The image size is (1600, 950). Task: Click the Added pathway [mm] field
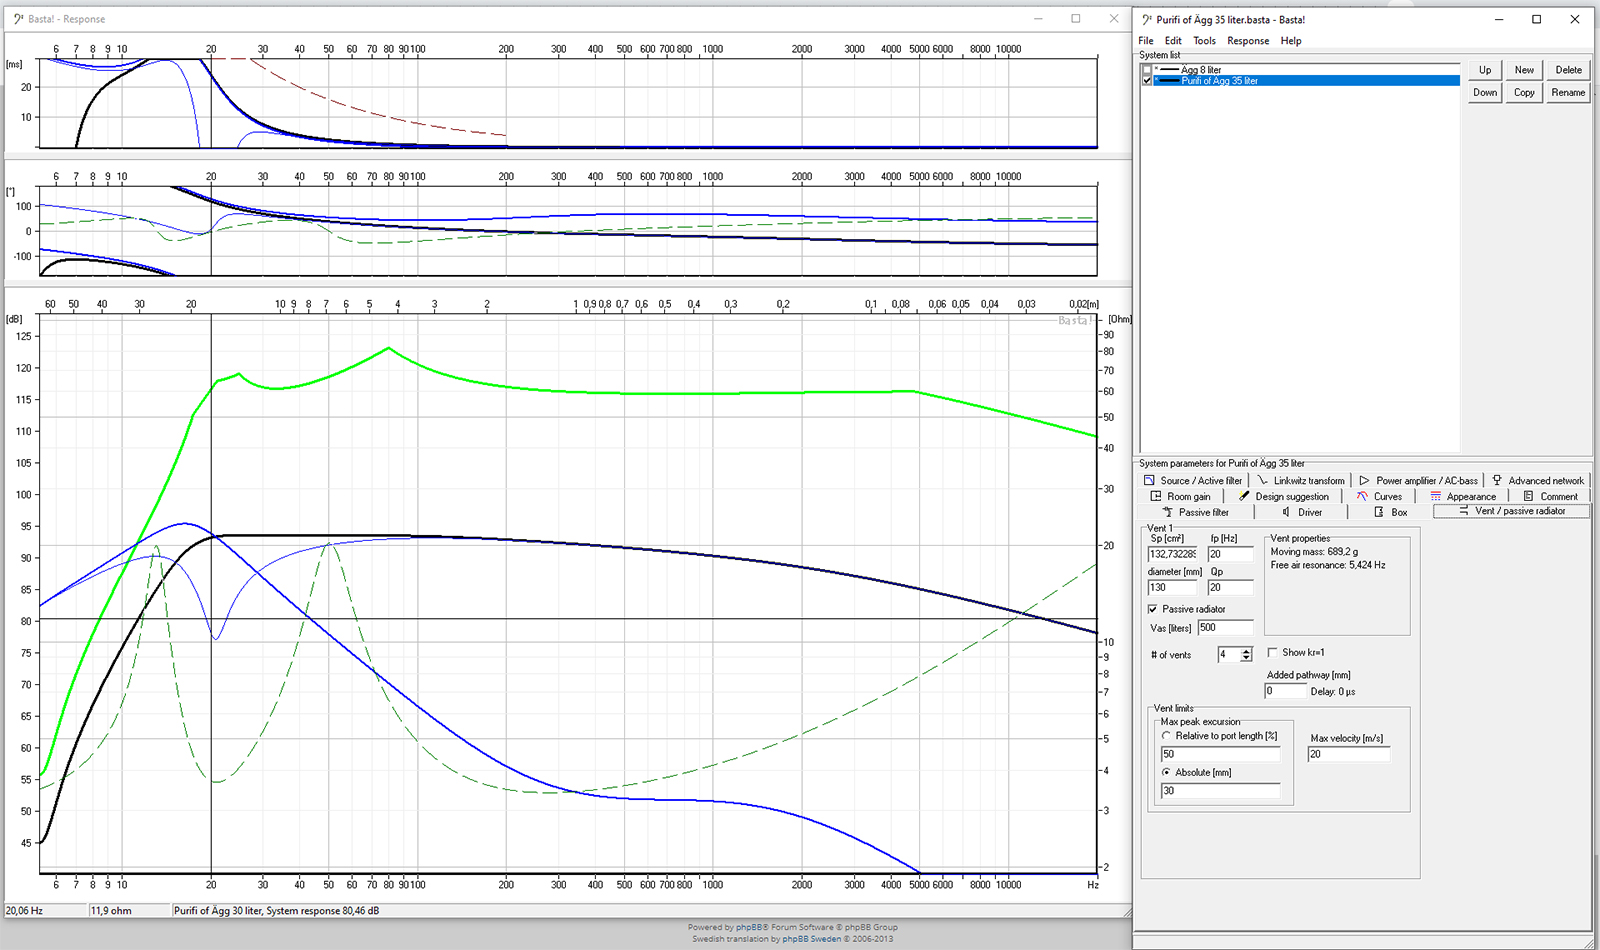(x=1285, y=691)
